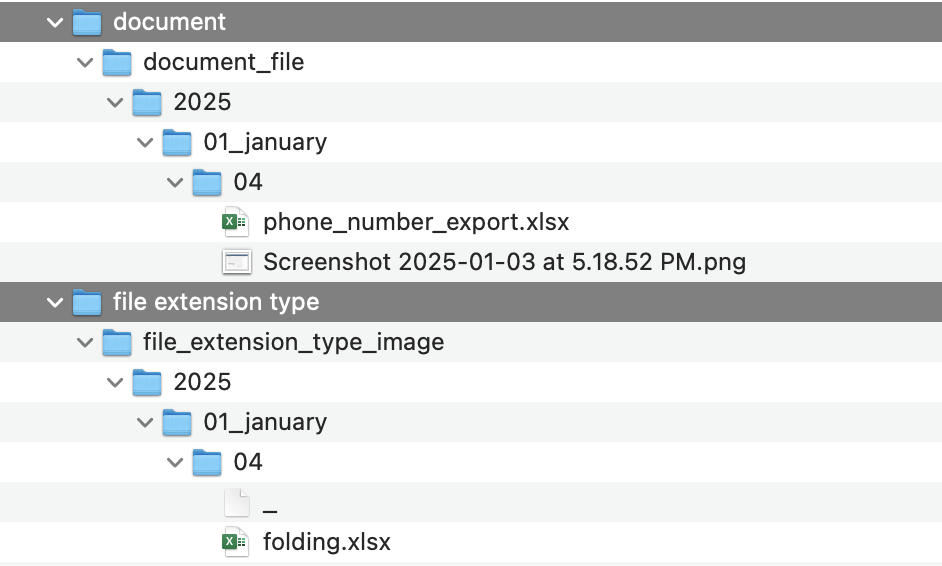Viewport: 942px width, 566px height.
Task: Click the file_extension_type_image folder icon
Action: click(x=117, y=342)
